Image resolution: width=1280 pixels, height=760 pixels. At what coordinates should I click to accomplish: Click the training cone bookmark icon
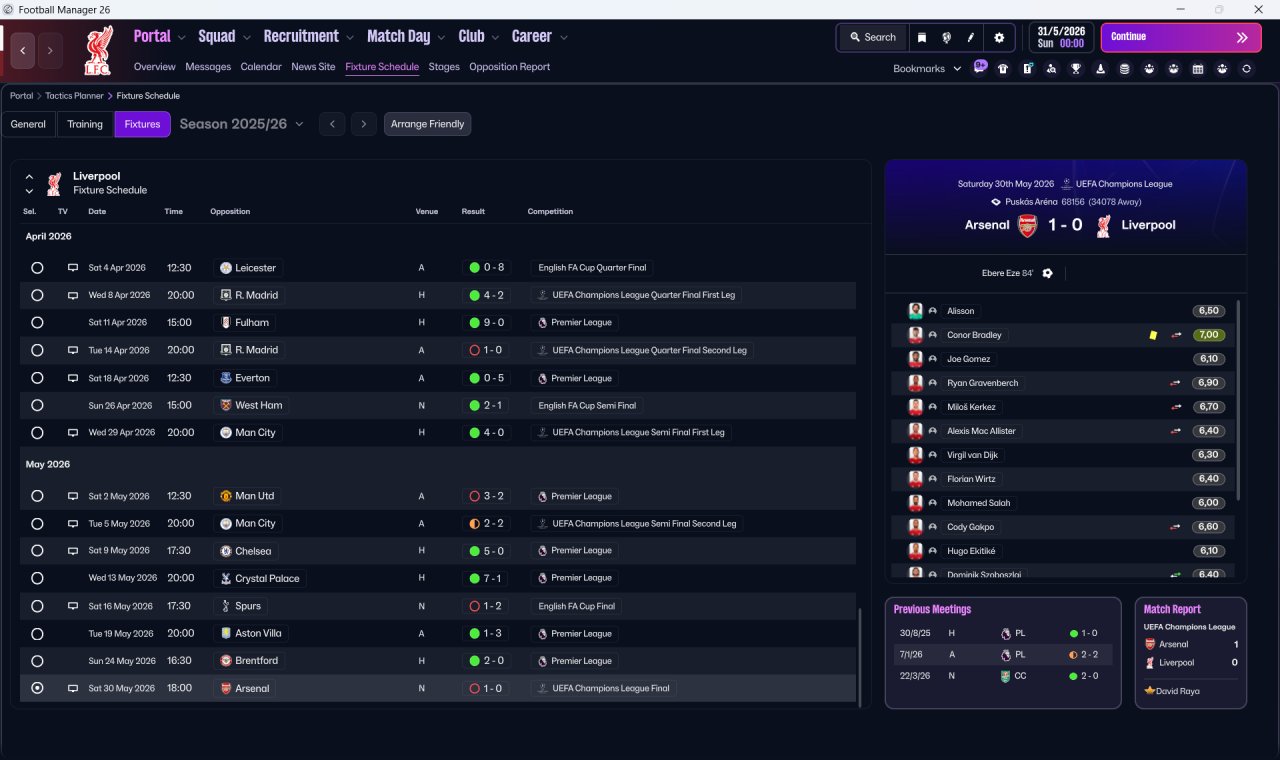pos(1100,69)
